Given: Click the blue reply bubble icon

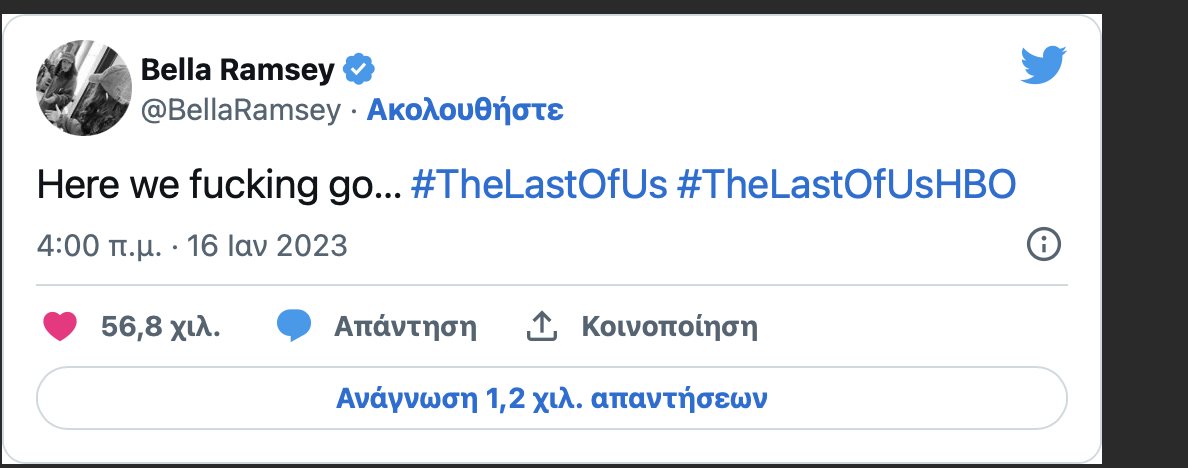Looking at the screenshot, I should 294,326.
